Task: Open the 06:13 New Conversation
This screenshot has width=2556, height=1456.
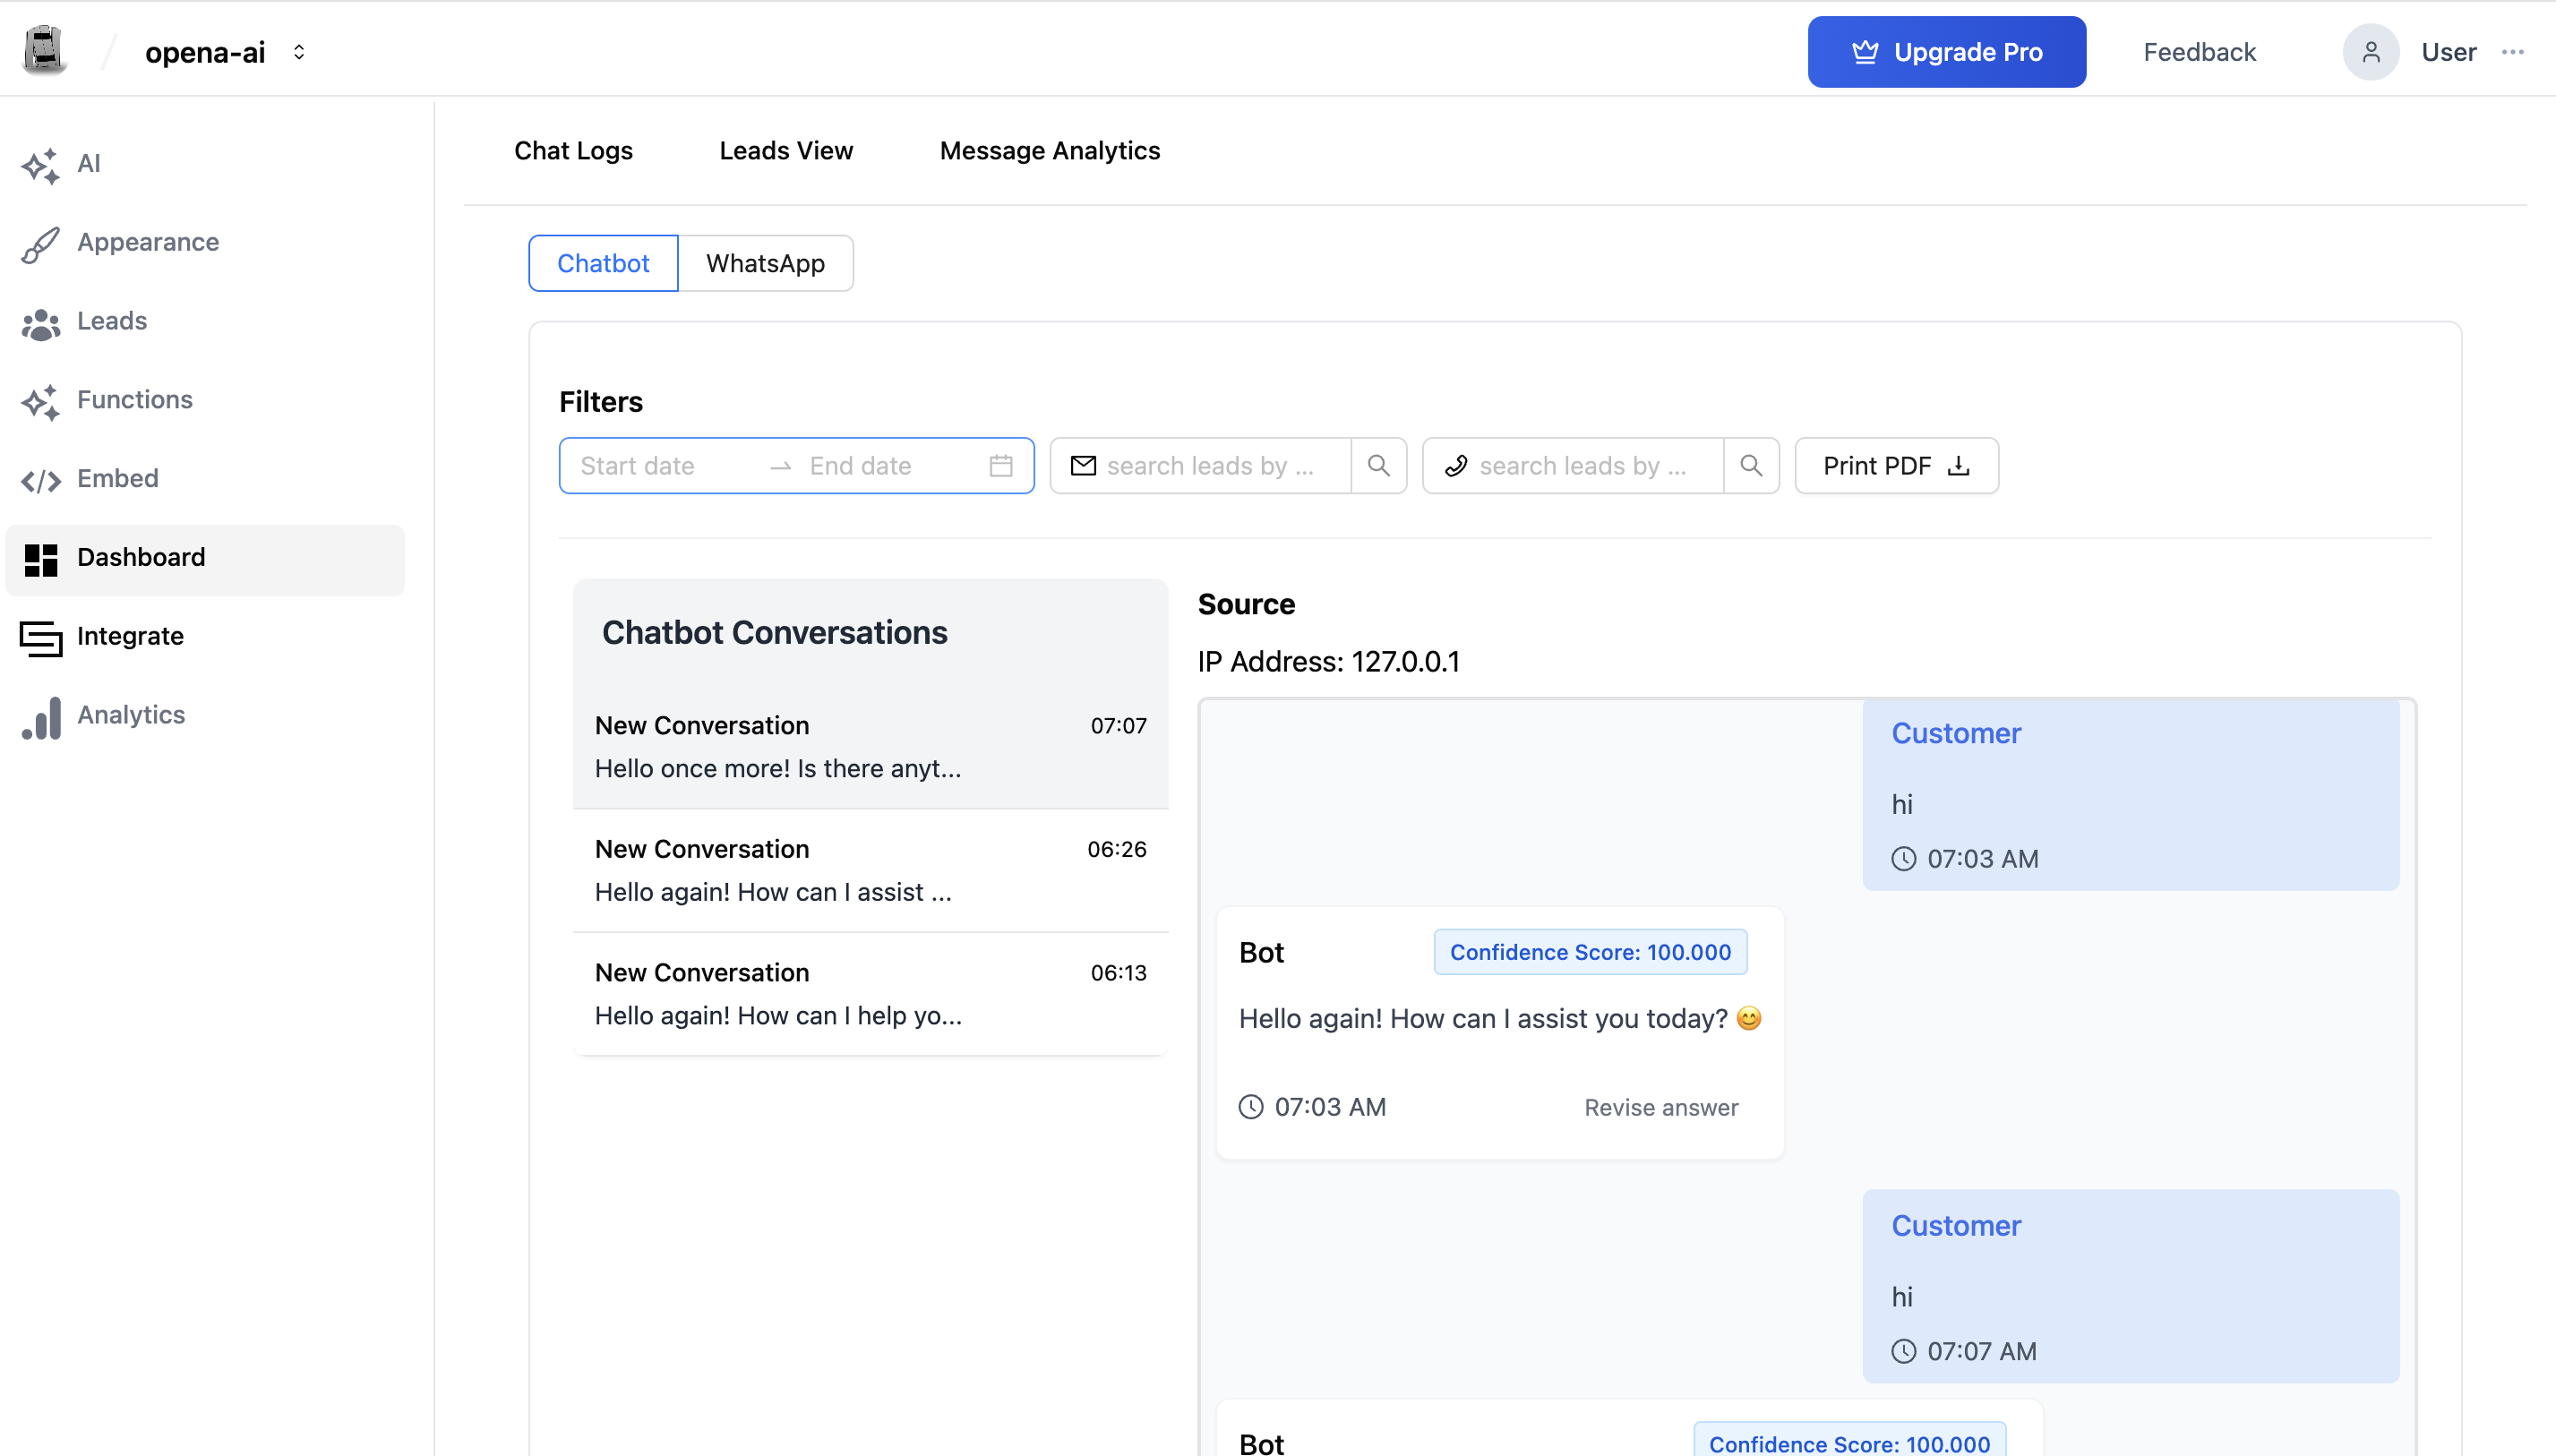Action: [x=870, y=994]
